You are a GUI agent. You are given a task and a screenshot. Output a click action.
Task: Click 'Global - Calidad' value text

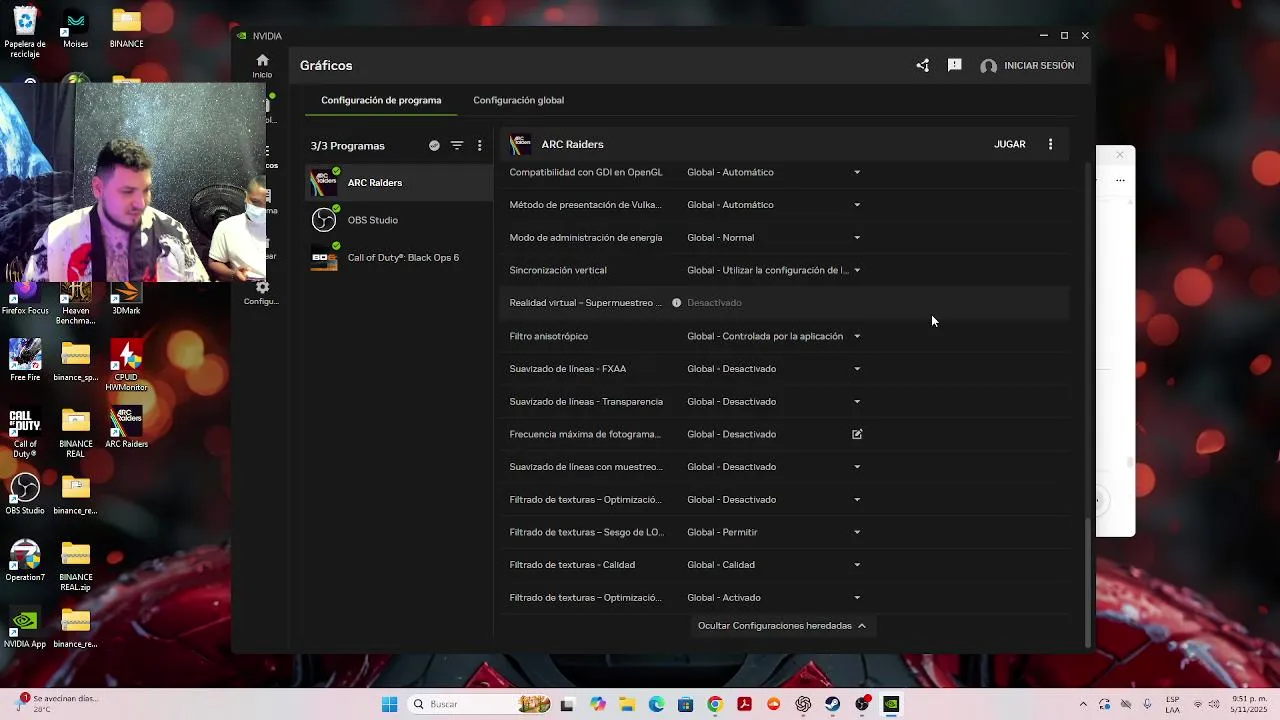[x=721, y=565]
